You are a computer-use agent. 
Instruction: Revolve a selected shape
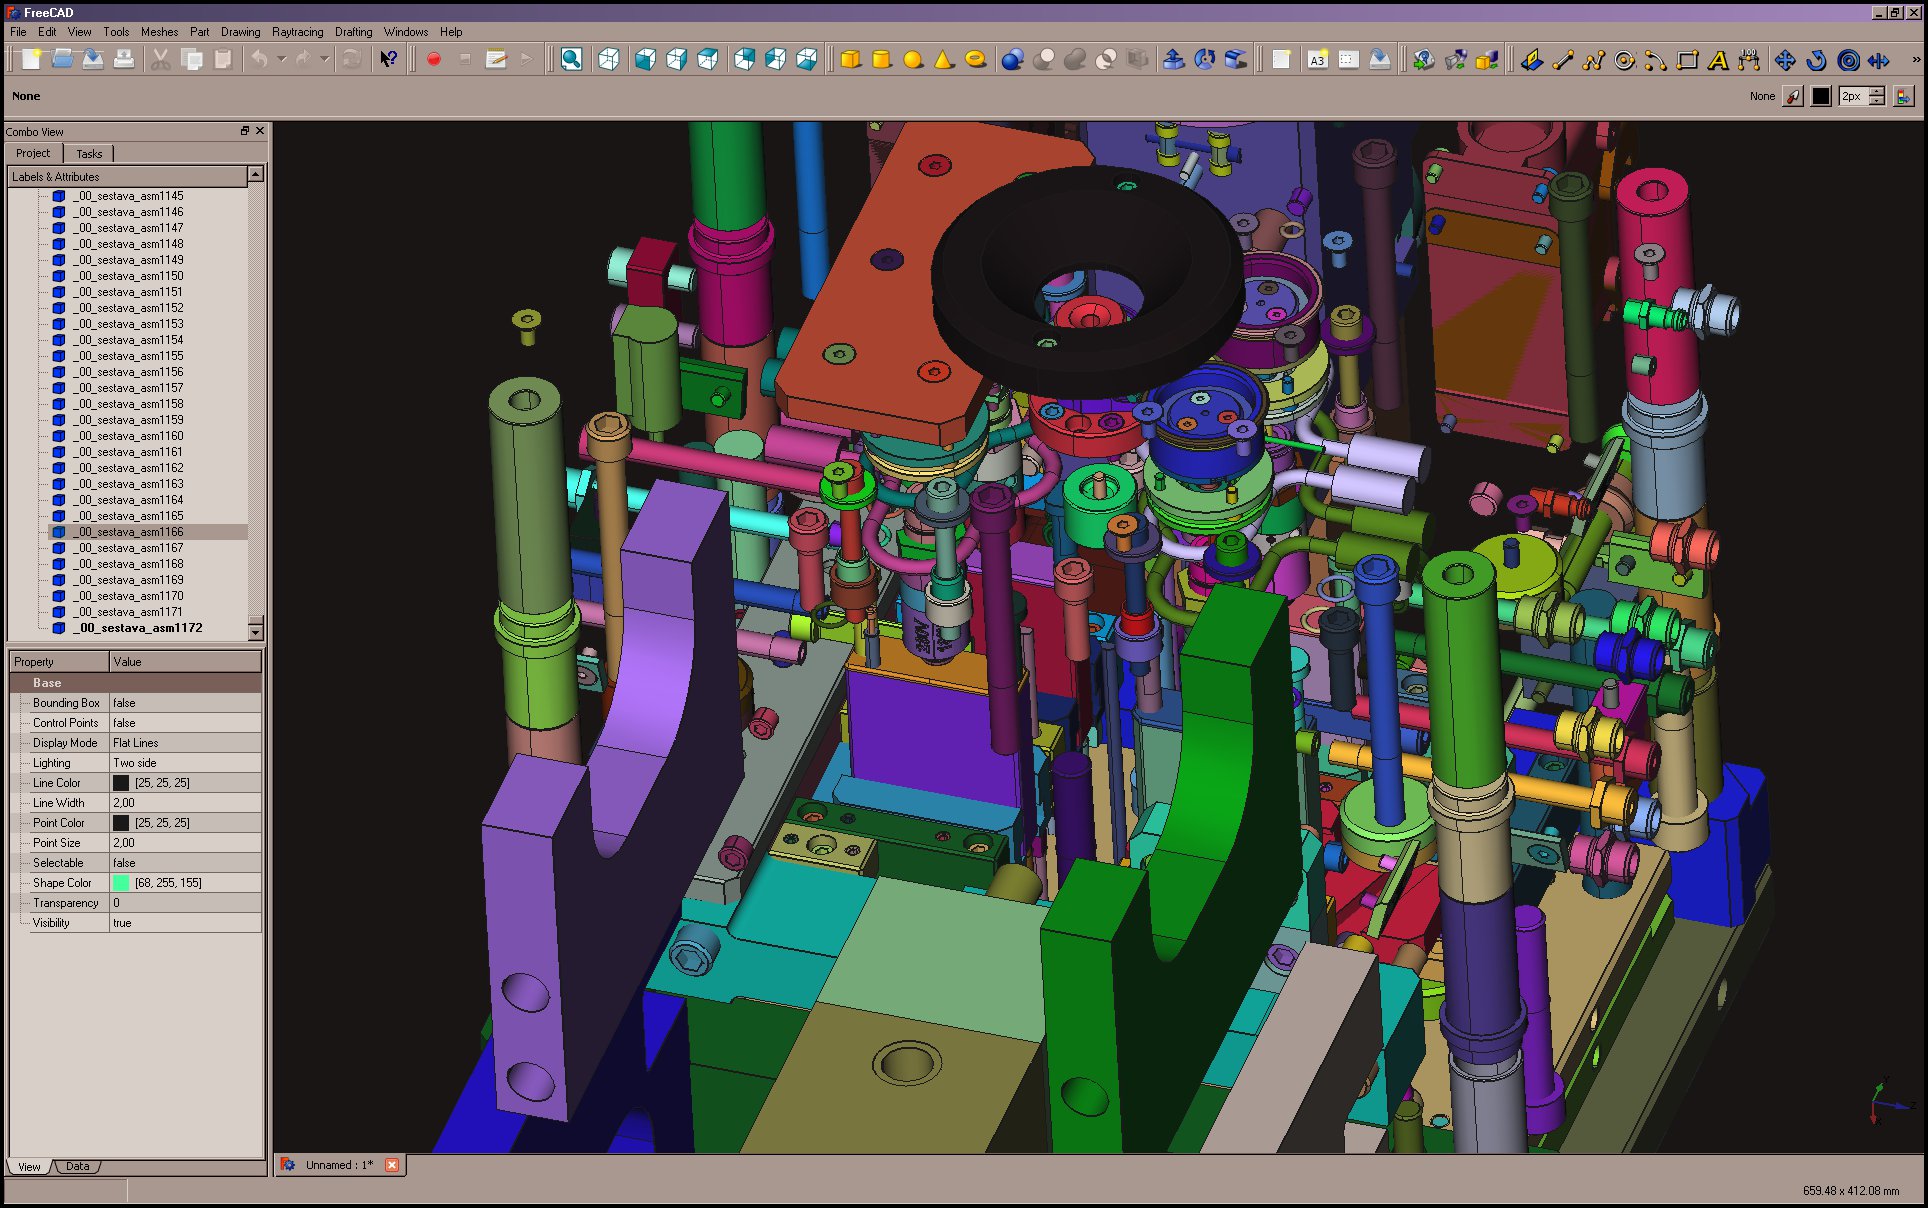[x=1205, y=60]
